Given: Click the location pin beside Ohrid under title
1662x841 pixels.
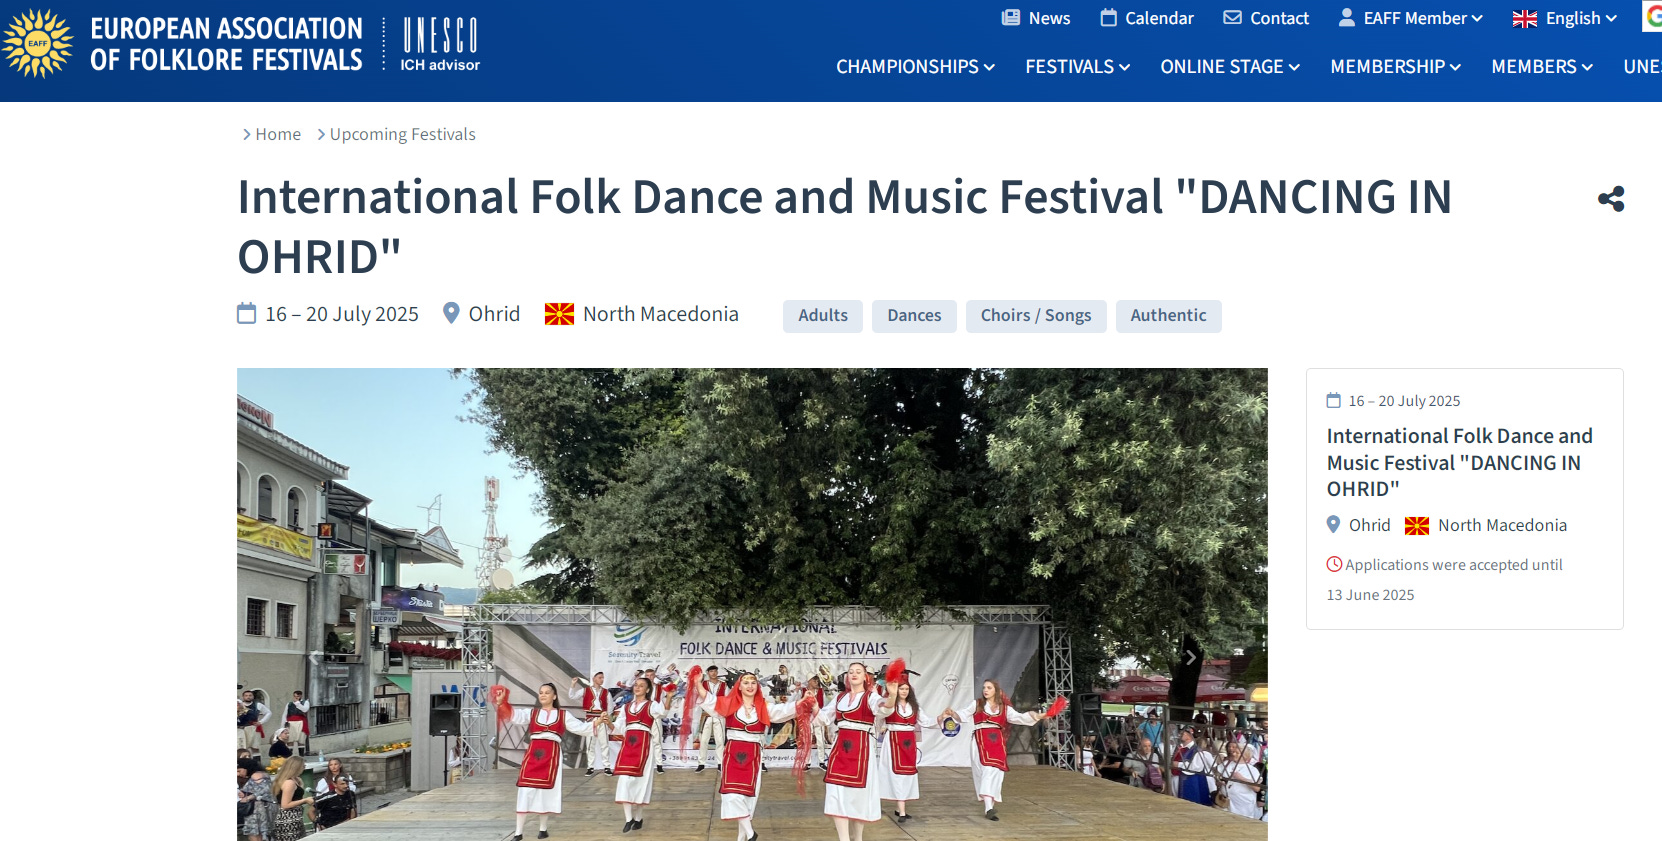Looking at the screenshot, I should click(451, 314).
